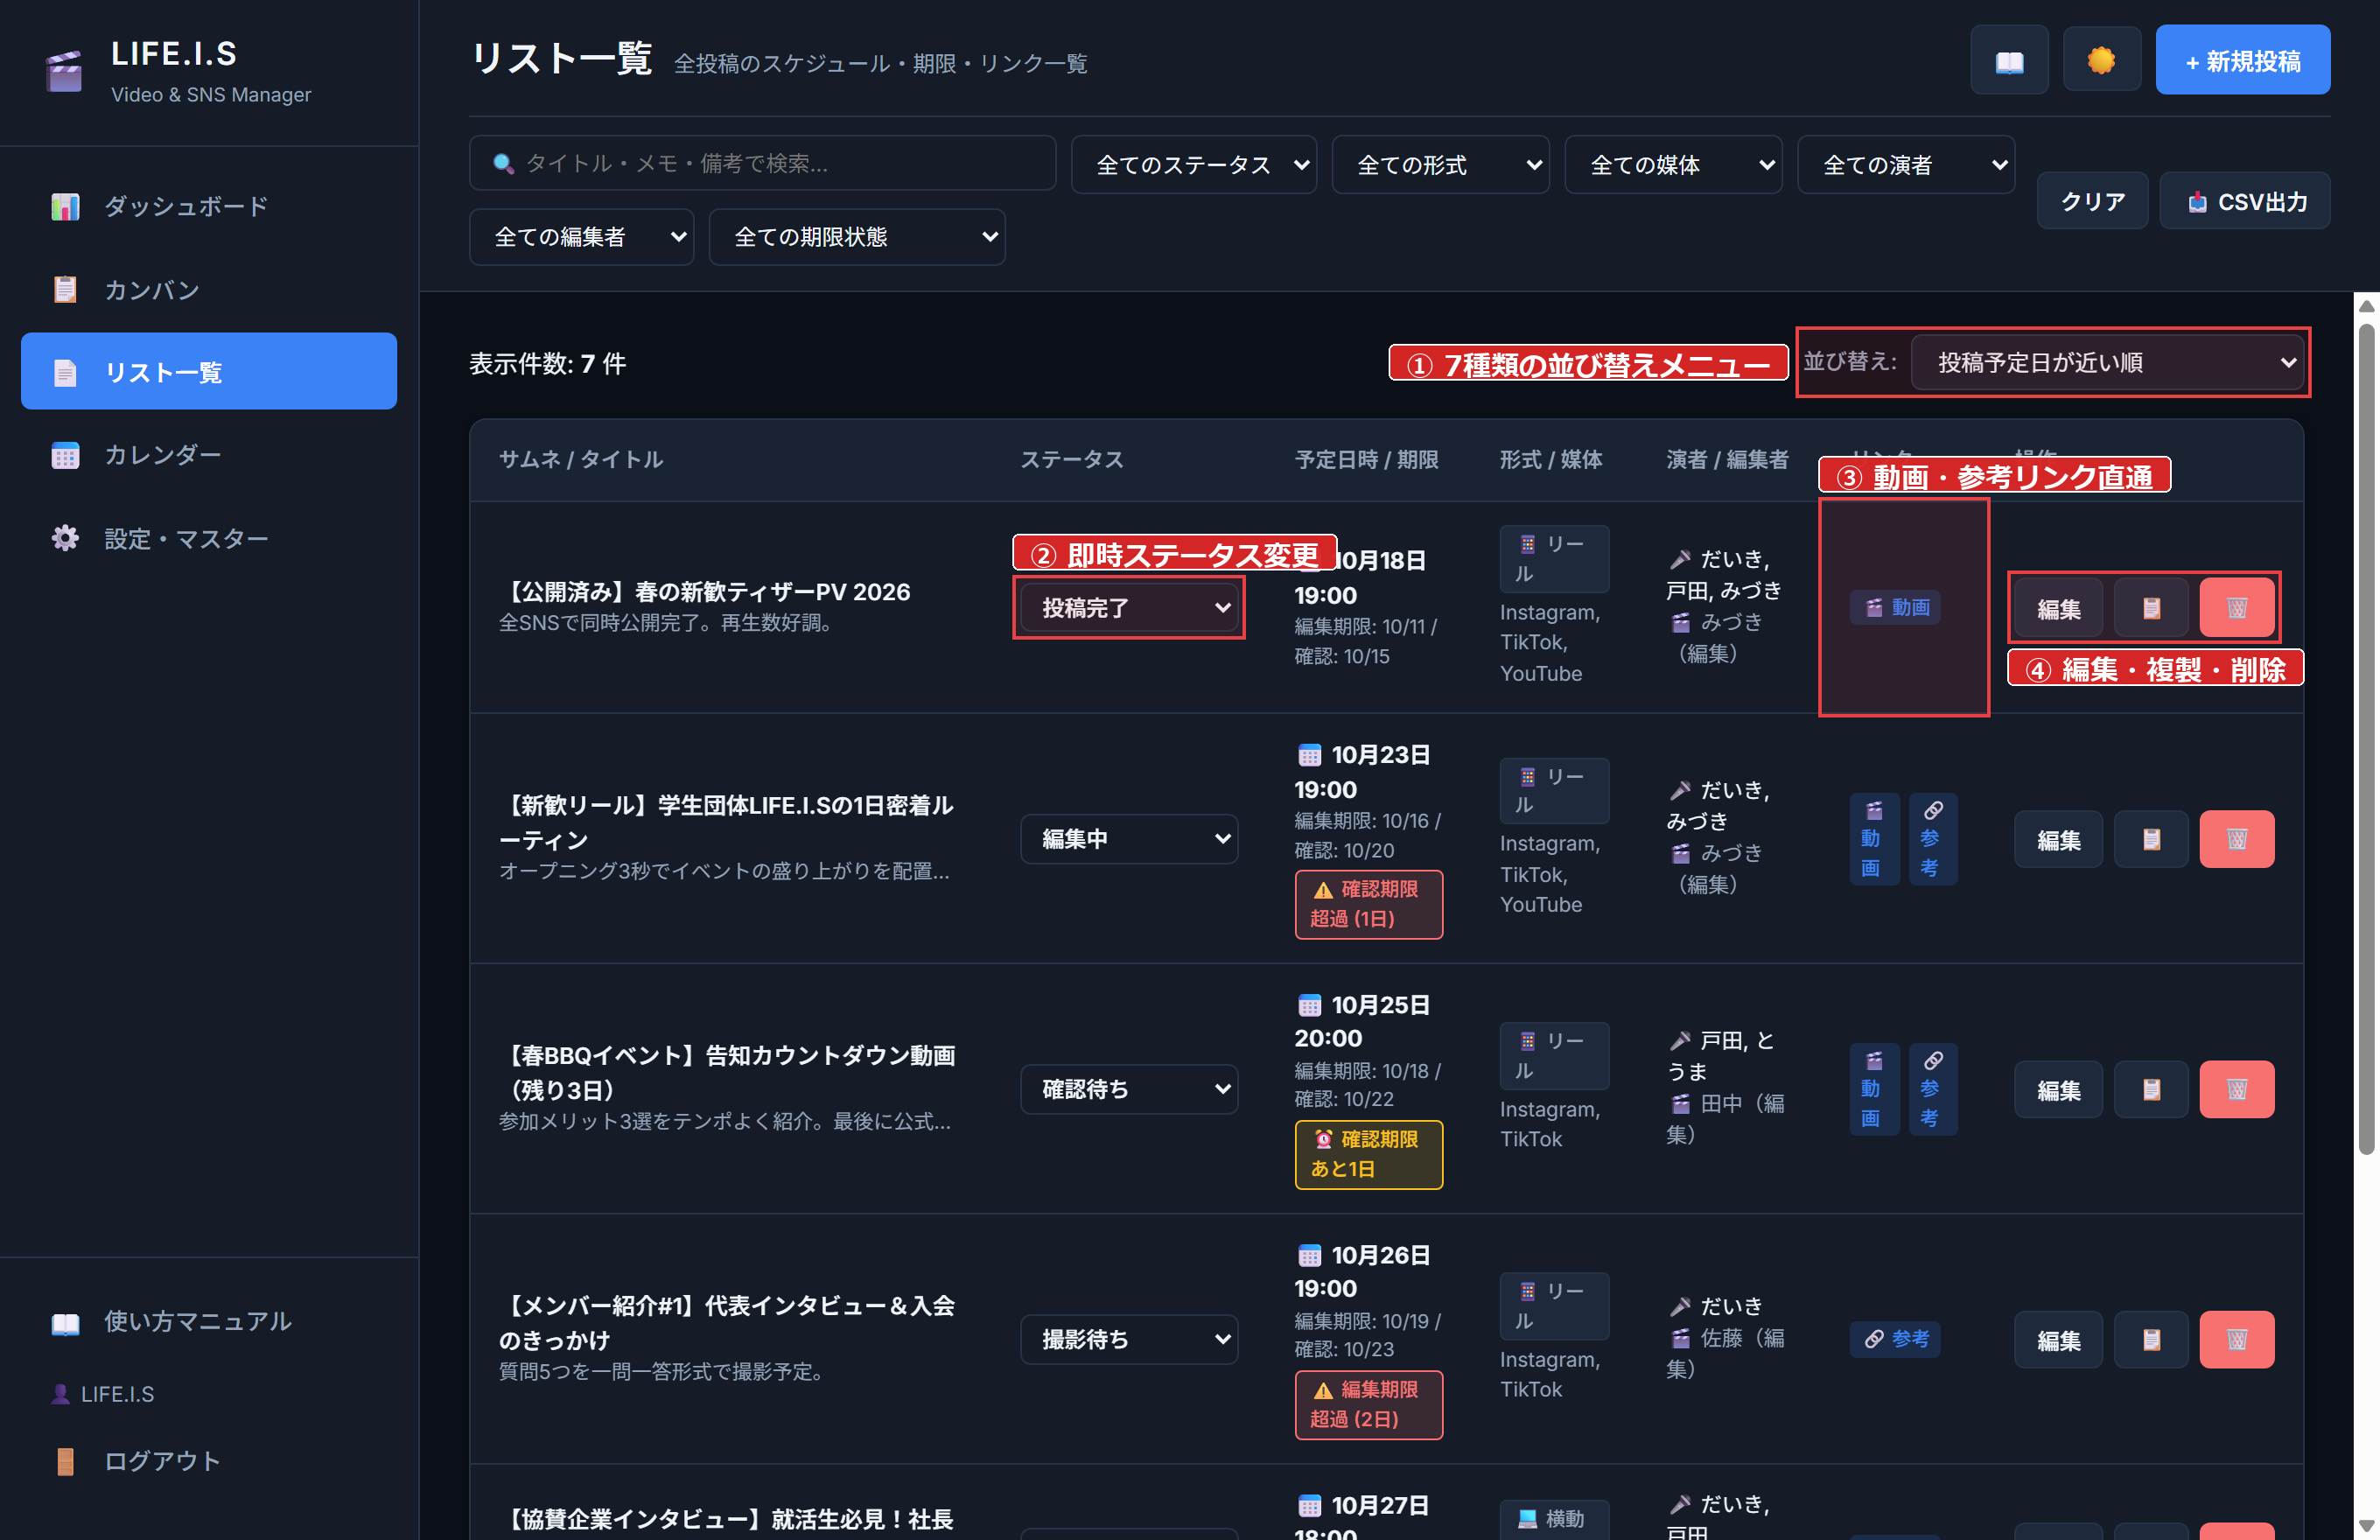Click 編集 button for 春BBQイベント row
Viewport: 2380px width, 1540px height.
pos(2058,1089)
